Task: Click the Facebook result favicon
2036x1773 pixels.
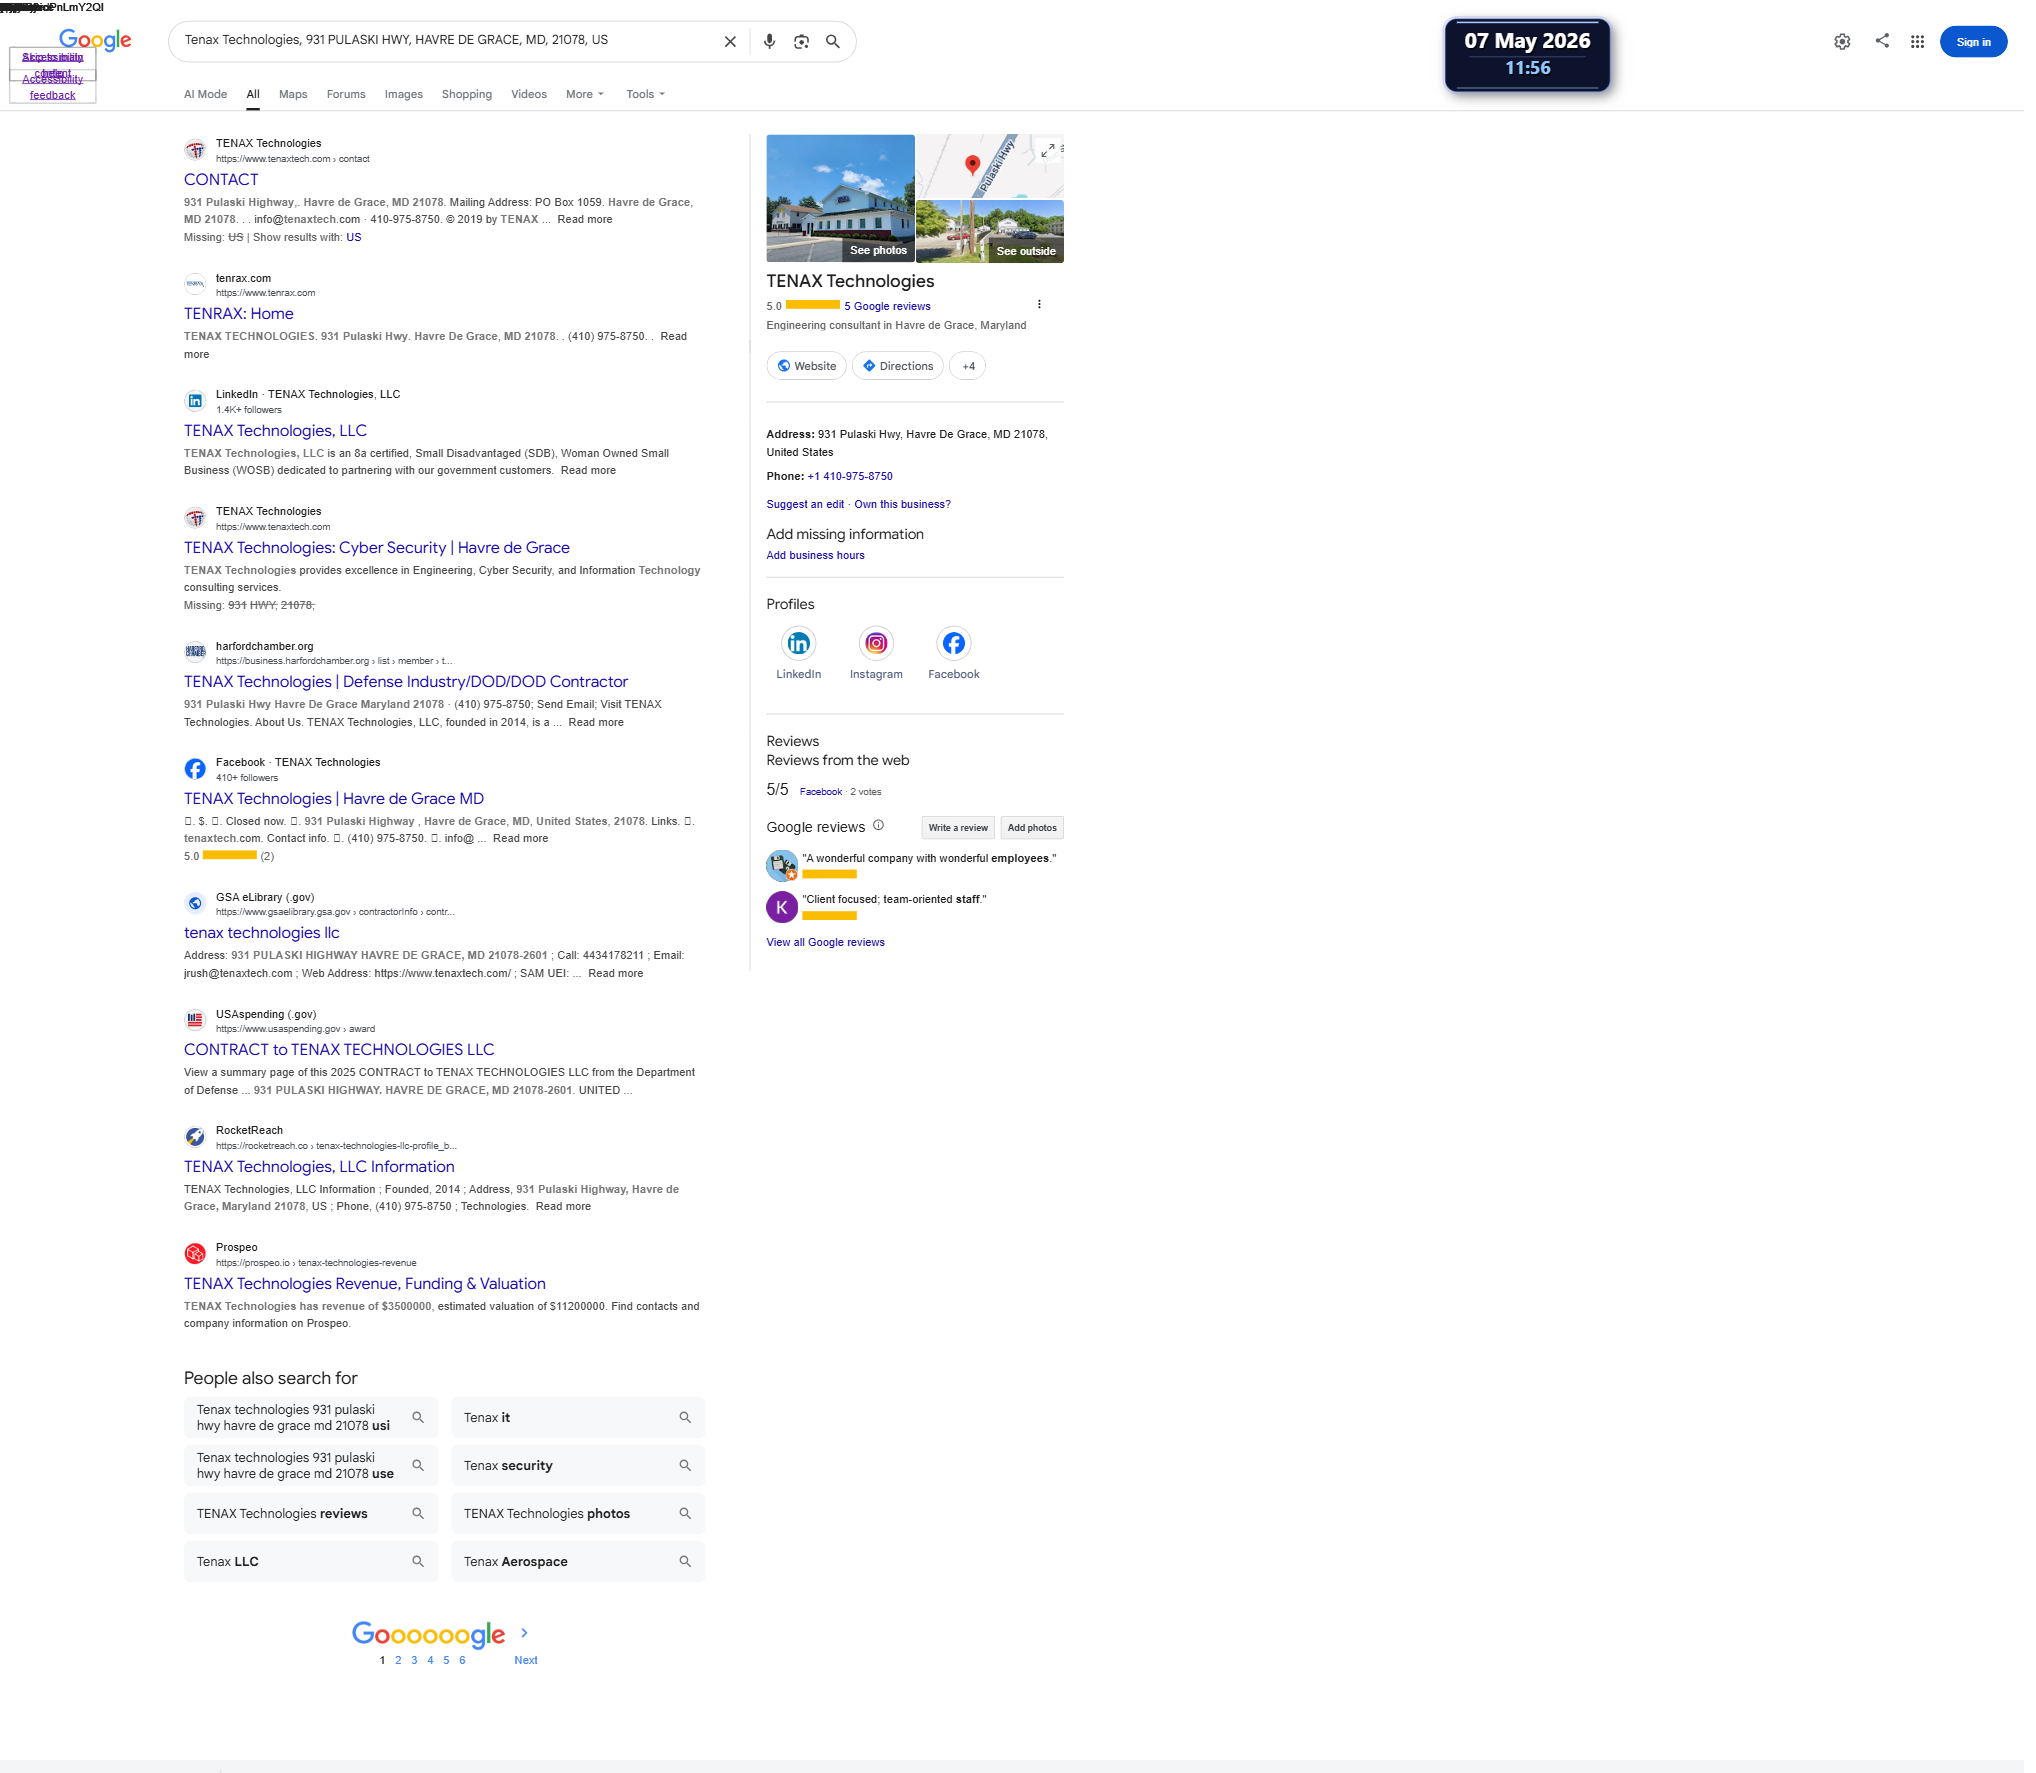Action: (195, 769)
